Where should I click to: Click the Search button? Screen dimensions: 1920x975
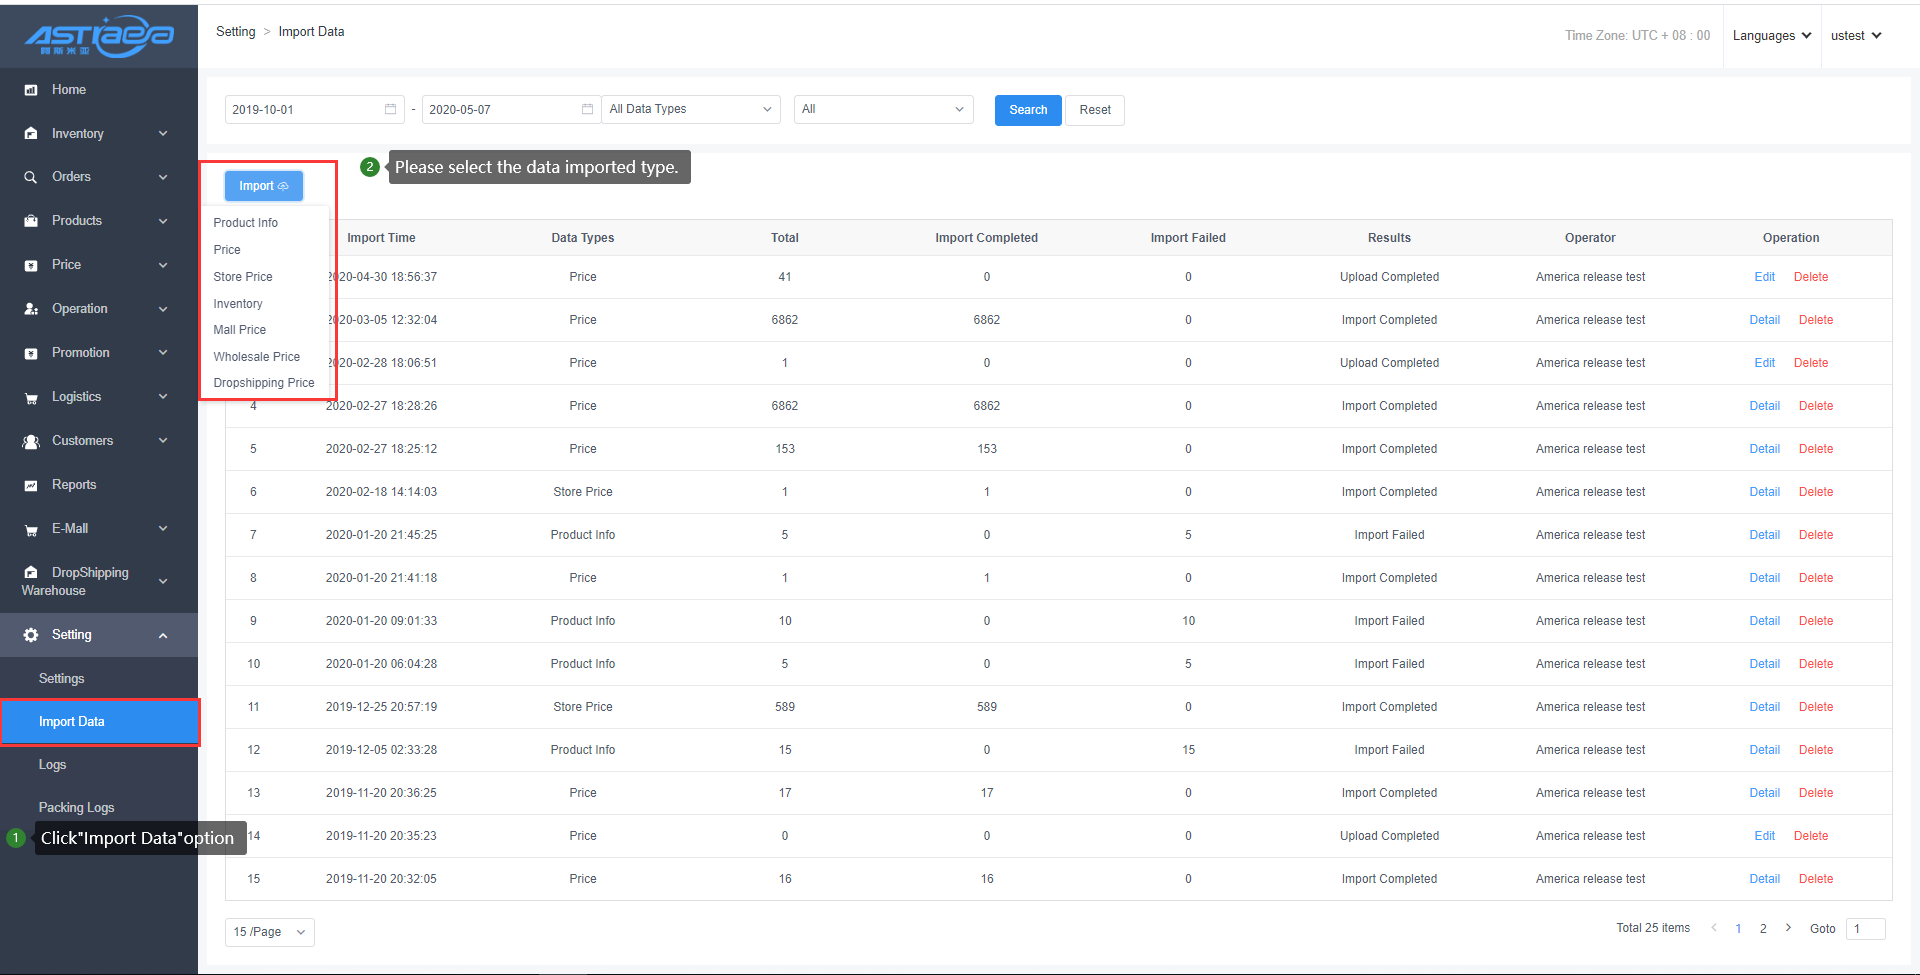(x=1028, y=110)
